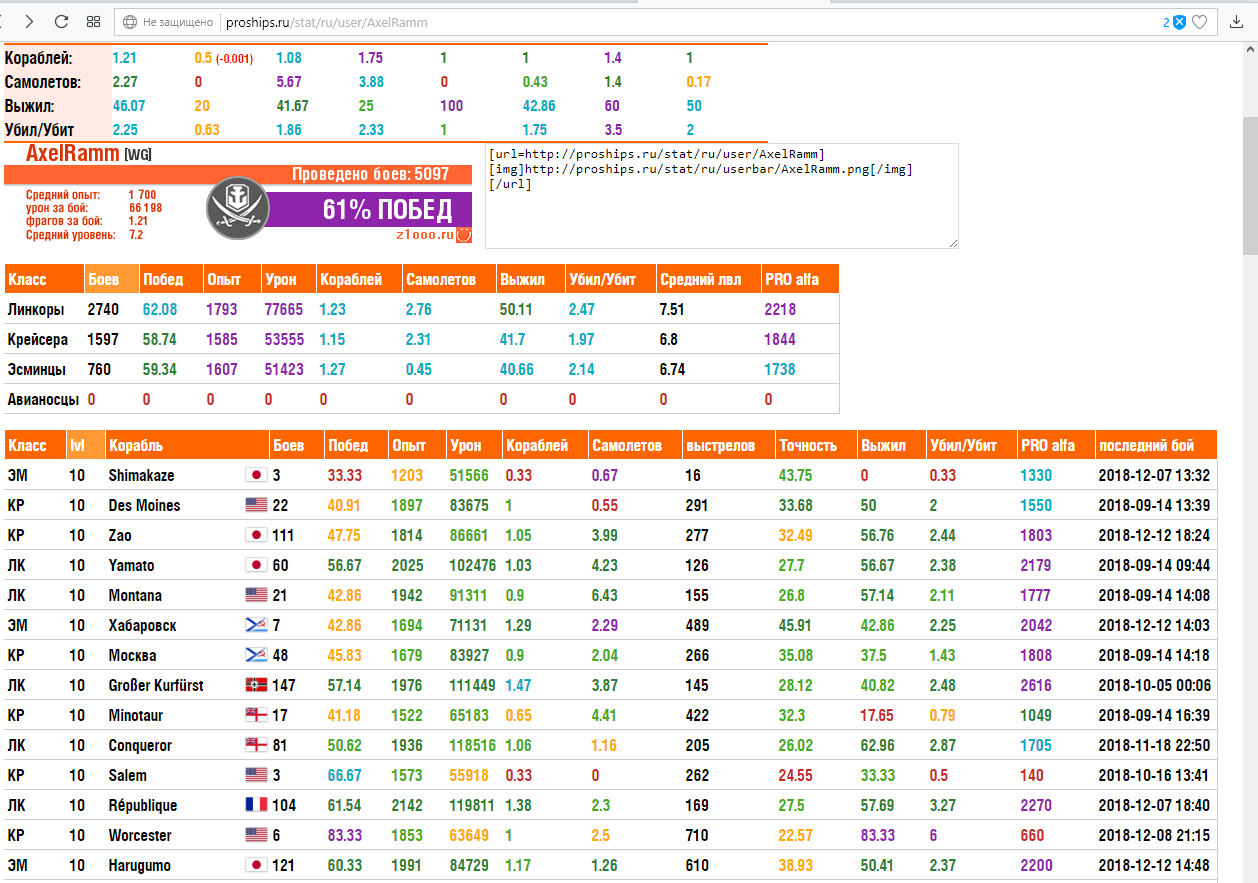Click the date 2018-12-12 18:24 in the Zao row
Image resolution: width=1258 pixels, height=883 pixels.
click(x=1154, y=535)
